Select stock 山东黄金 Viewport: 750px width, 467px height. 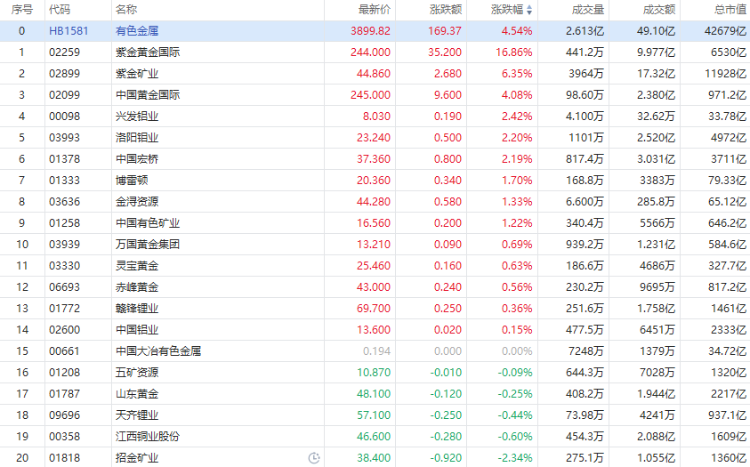point(137,394)
